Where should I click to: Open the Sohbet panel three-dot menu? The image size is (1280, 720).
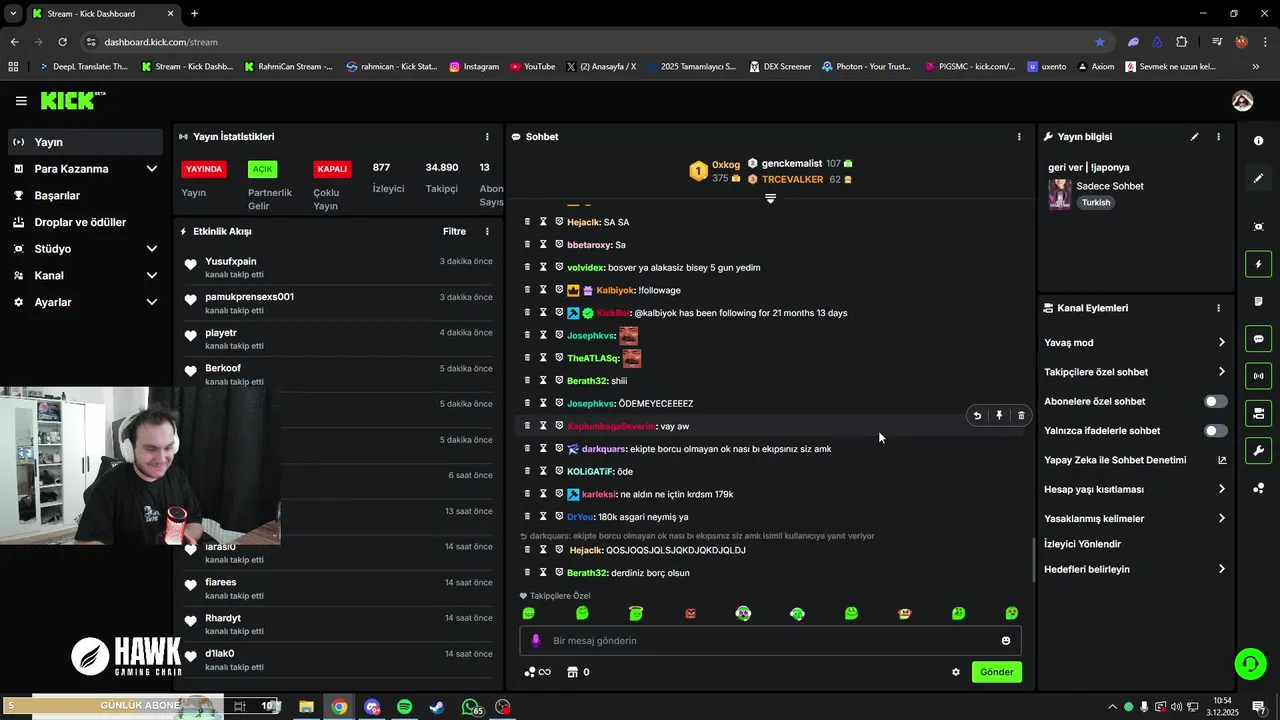[x=1019, y=136]
